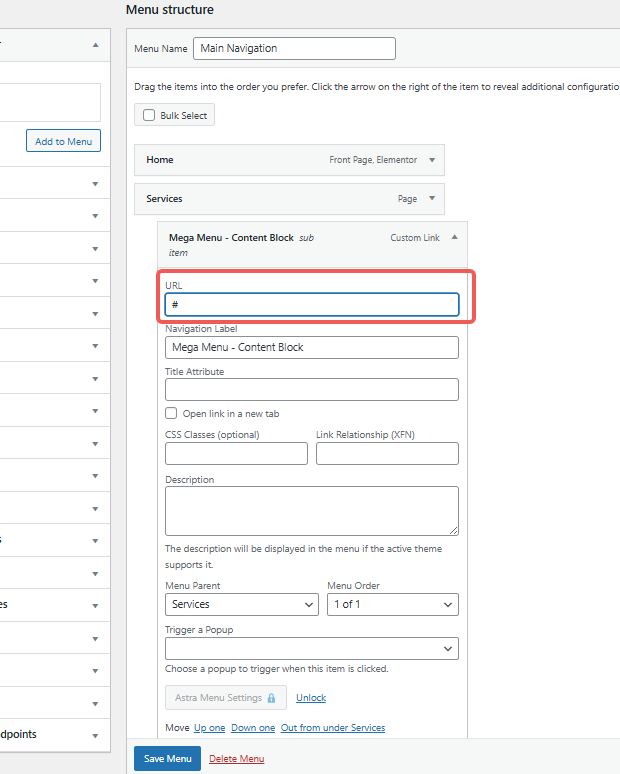Check Open link in a new tab

[171, 413]
